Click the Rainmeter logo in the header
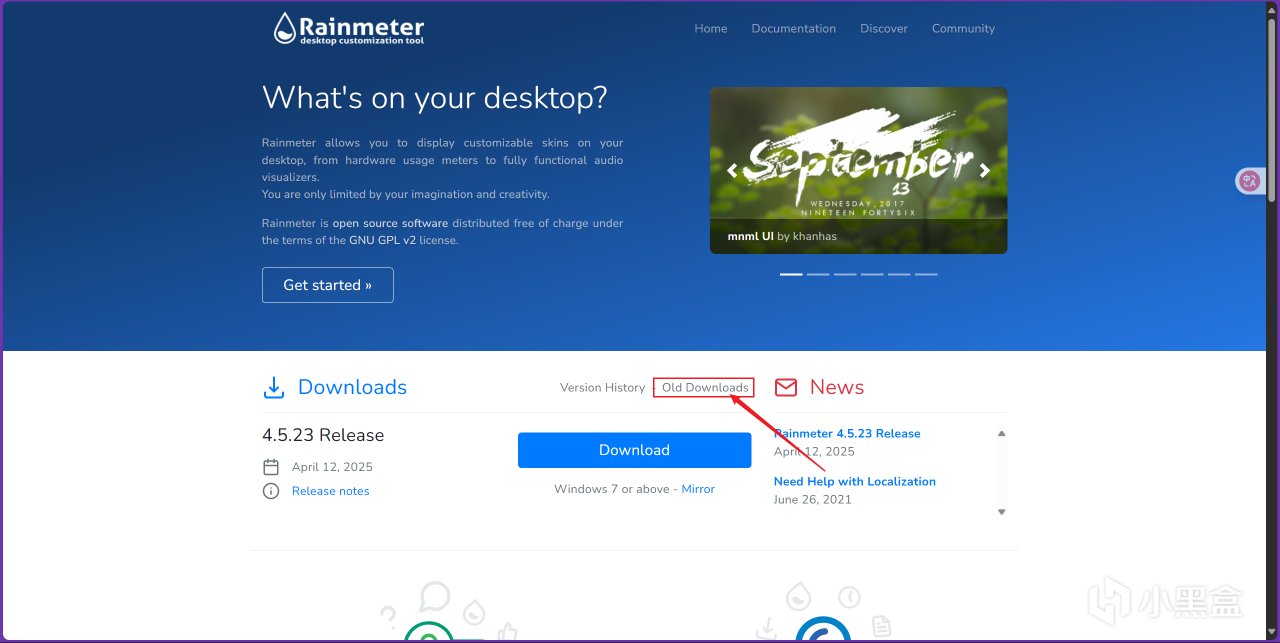The image size is (1280, 643). 348,28
